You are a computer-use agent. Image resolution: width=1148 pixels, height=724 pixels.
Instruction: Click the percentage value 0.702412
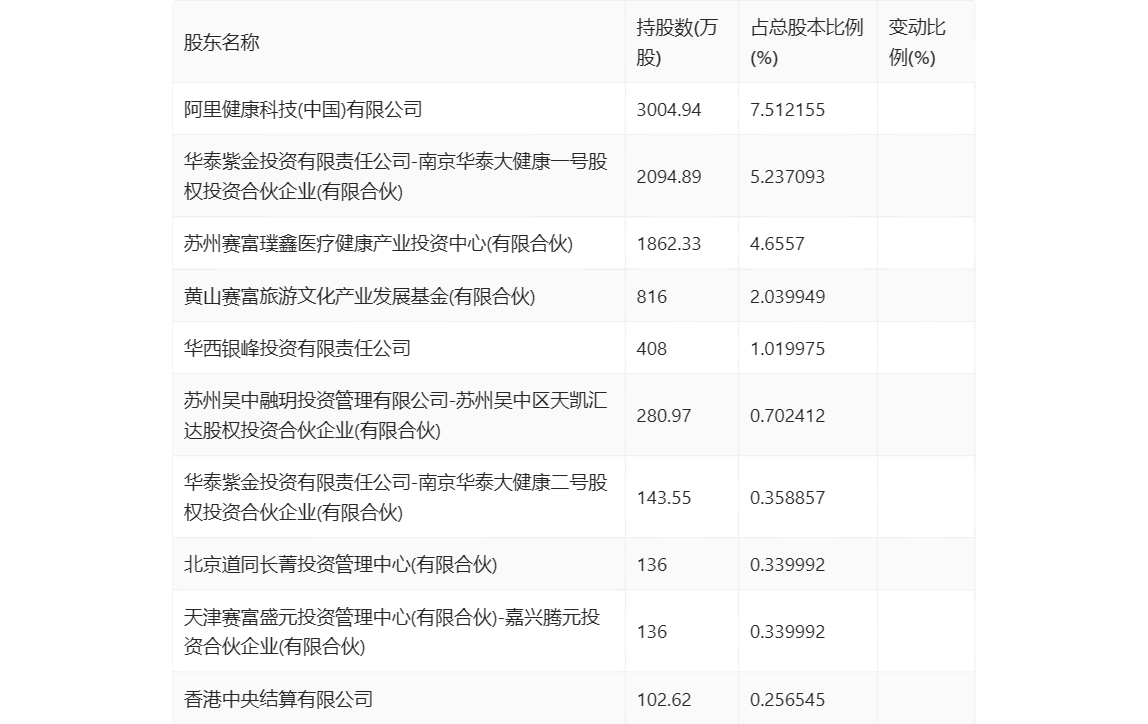(787, 416)
